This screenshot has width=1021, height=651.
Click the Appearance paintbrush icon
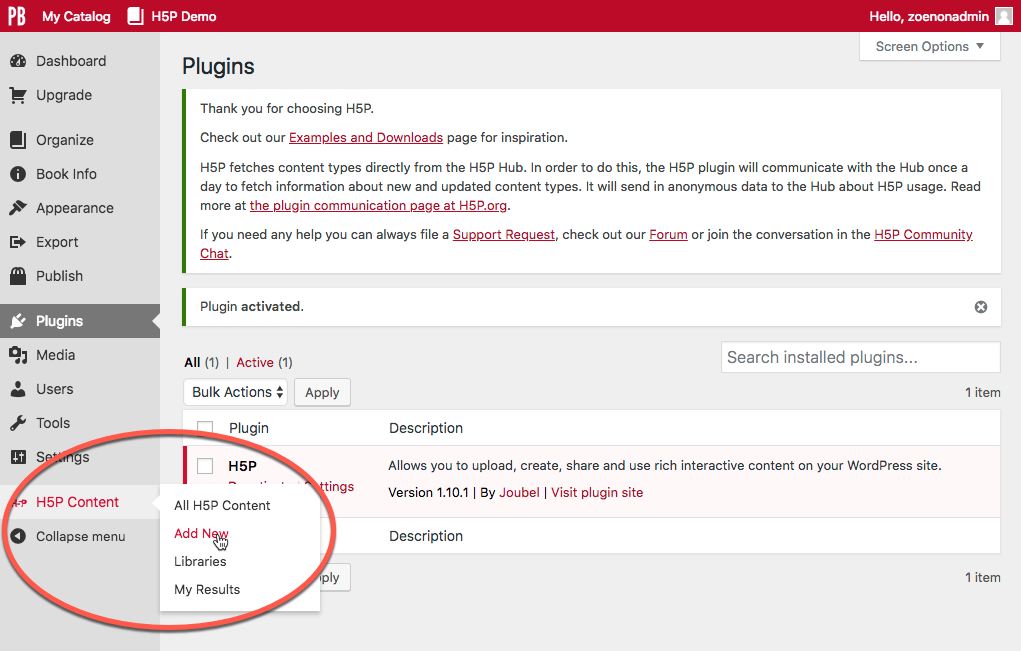click(18, 208)
